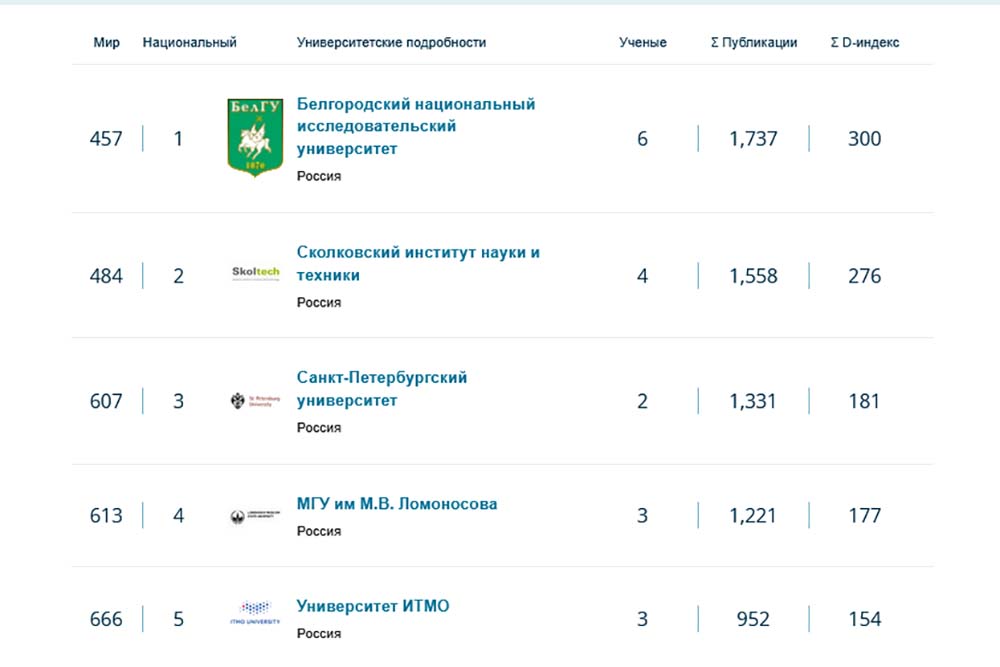Viewport: 1000px width, 667px height.
Task: Click the Ученые column header
Action: point(643,43)
